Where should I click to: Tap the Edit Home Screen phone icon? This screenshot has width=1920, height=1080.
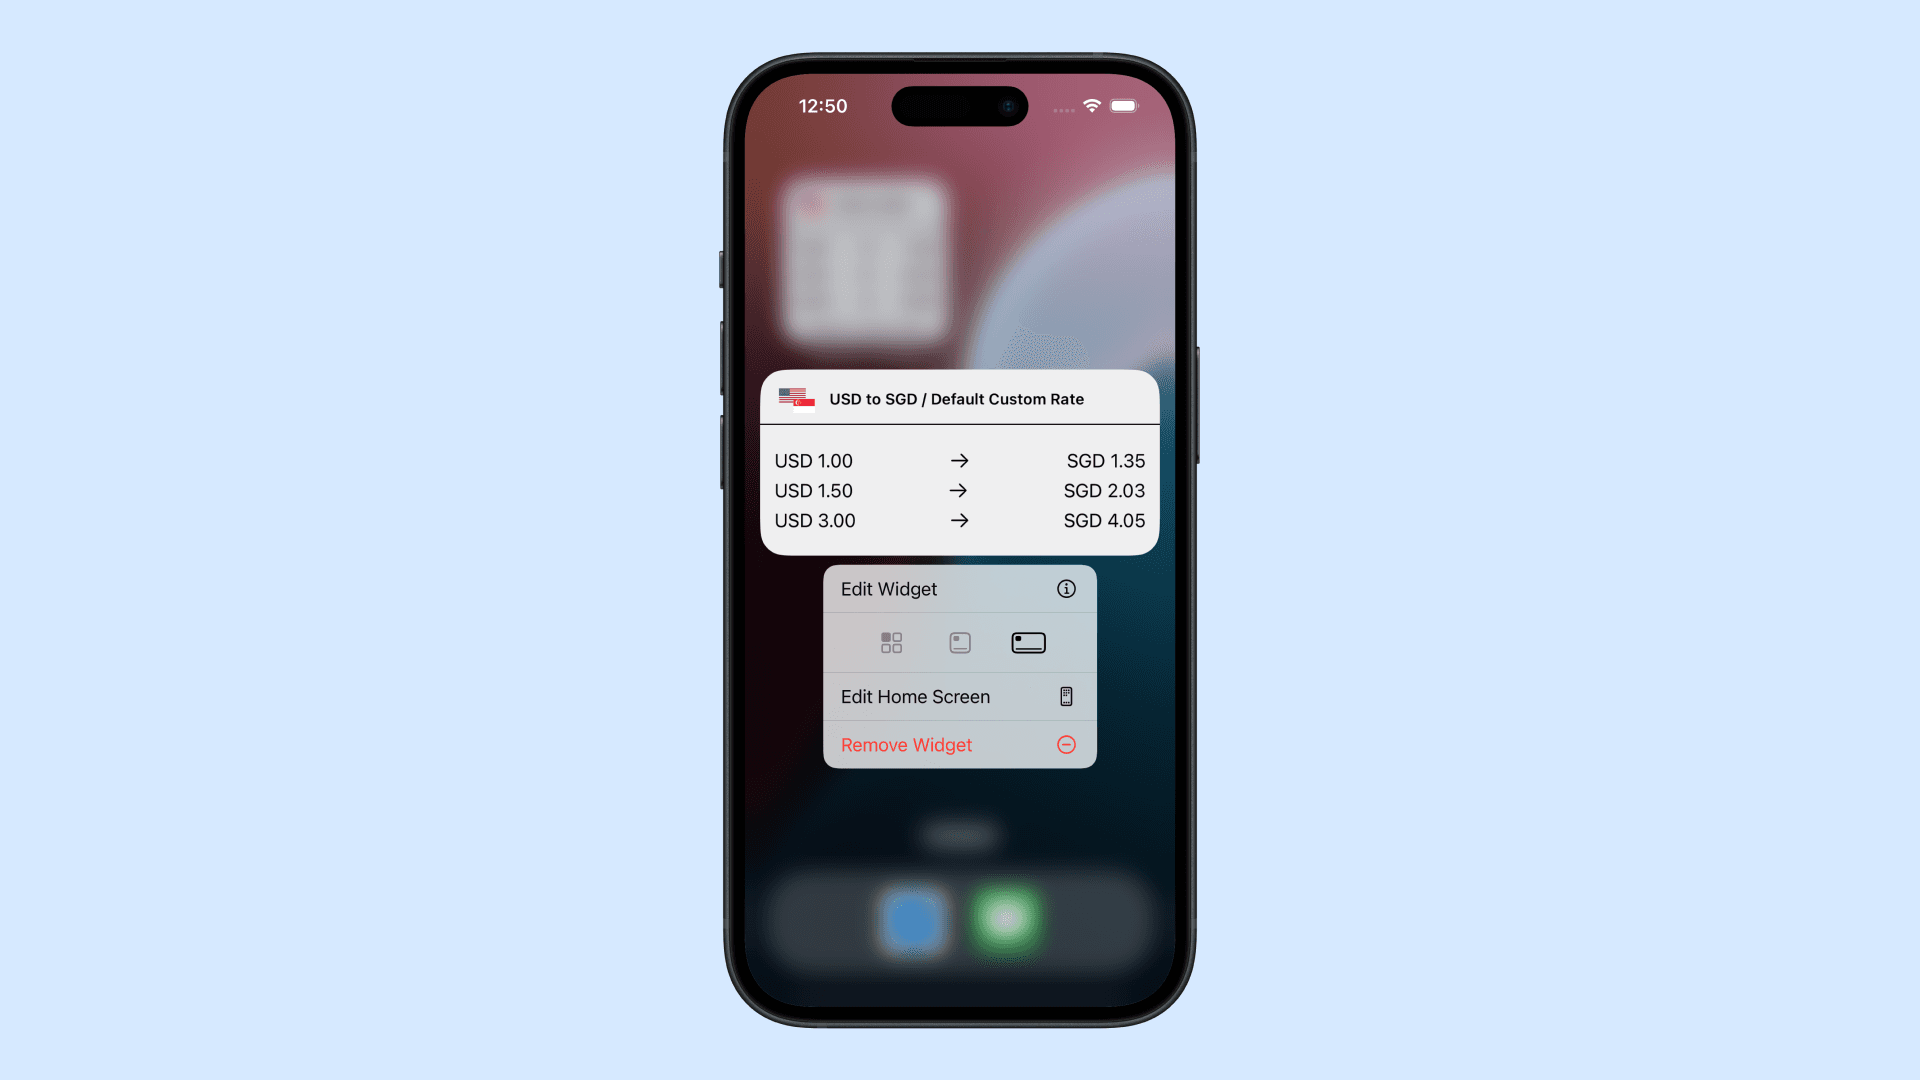coord(1067,696)
